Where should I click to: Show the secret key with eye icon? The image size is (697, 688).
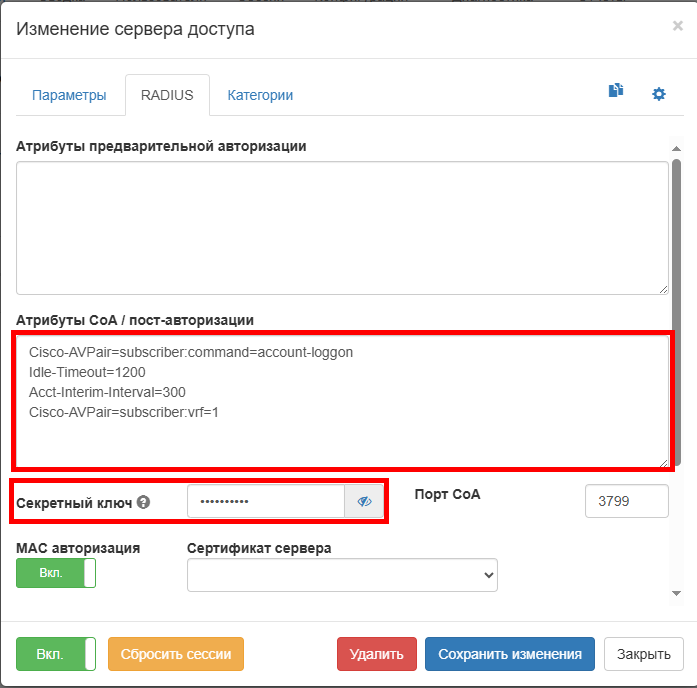click(x=364, y=502)
